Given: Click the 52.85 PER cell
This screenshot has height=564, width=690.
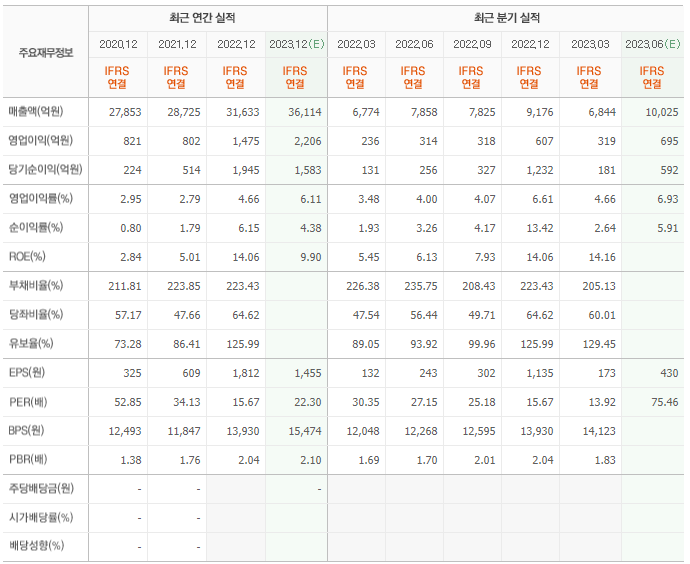Looking at the screenshot, I should [x=128, y=403].
